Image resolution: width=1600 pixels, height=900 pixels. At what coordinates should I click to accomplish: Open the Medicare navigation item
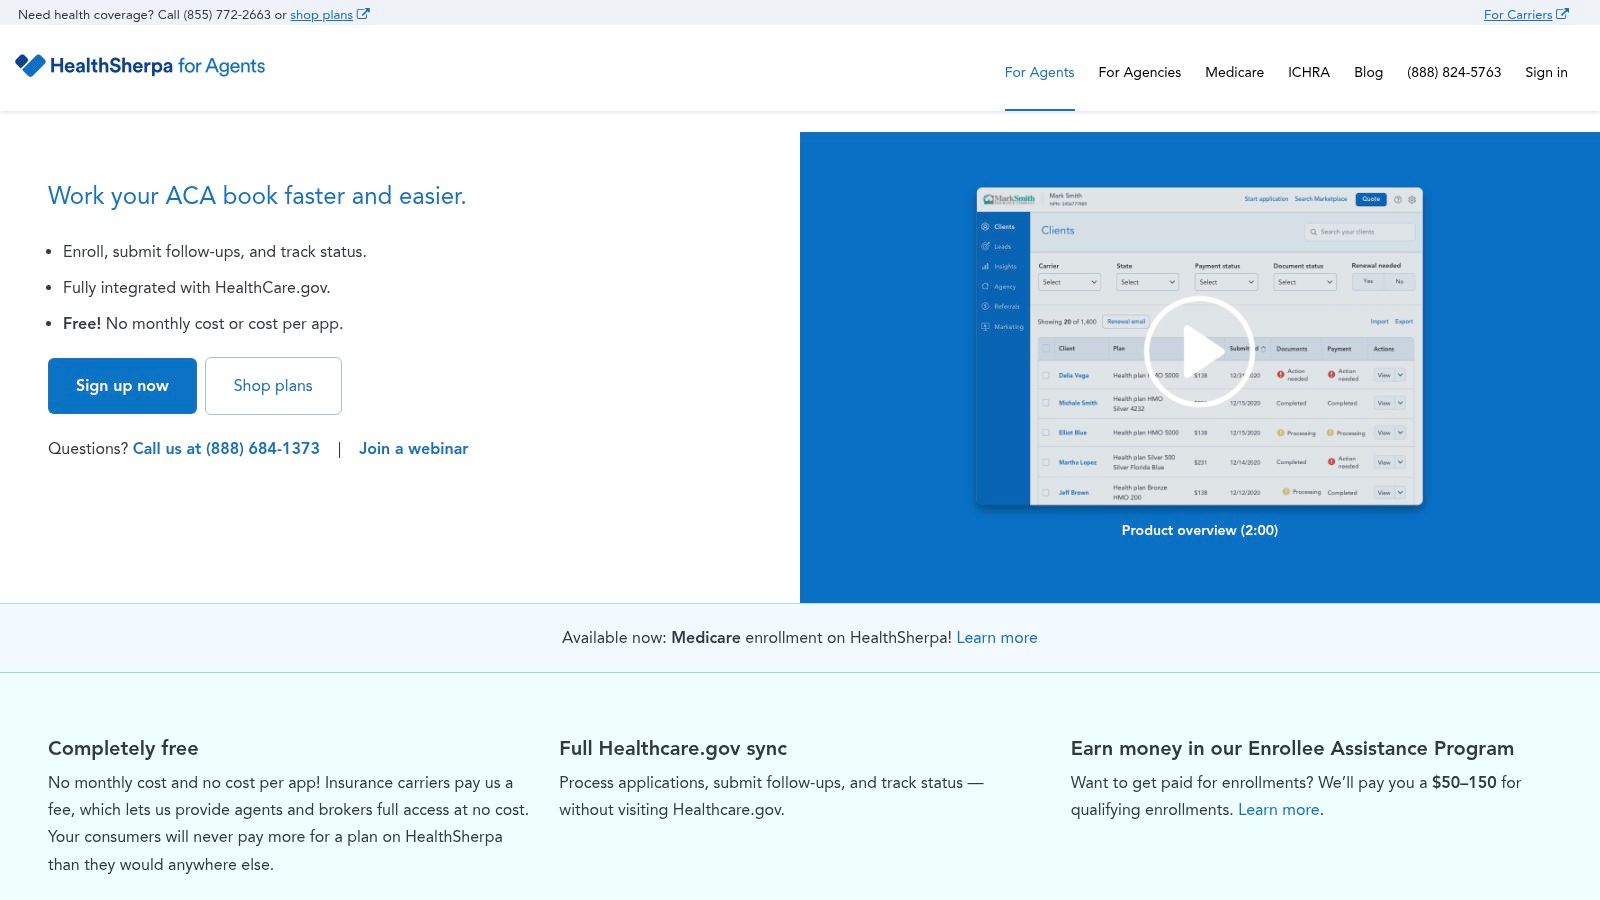(x=1234, y=72)
